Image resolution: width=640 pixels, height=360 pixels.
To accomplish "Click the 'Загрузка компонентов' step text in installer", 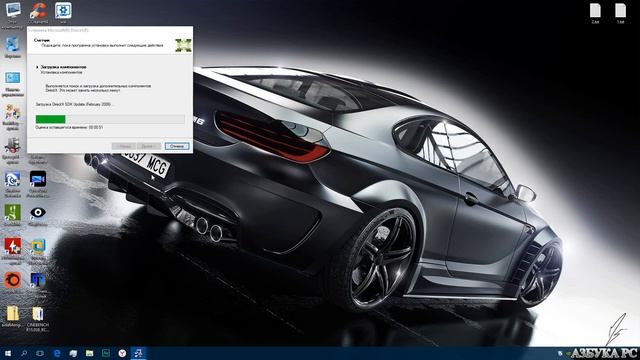I will point(63,67).
